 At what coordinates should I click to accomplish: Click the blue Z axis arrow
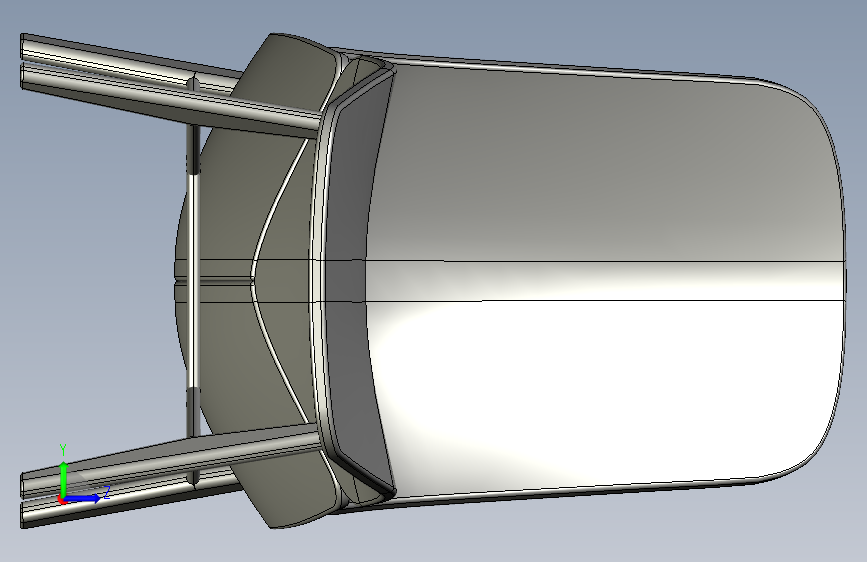point(83,498)
